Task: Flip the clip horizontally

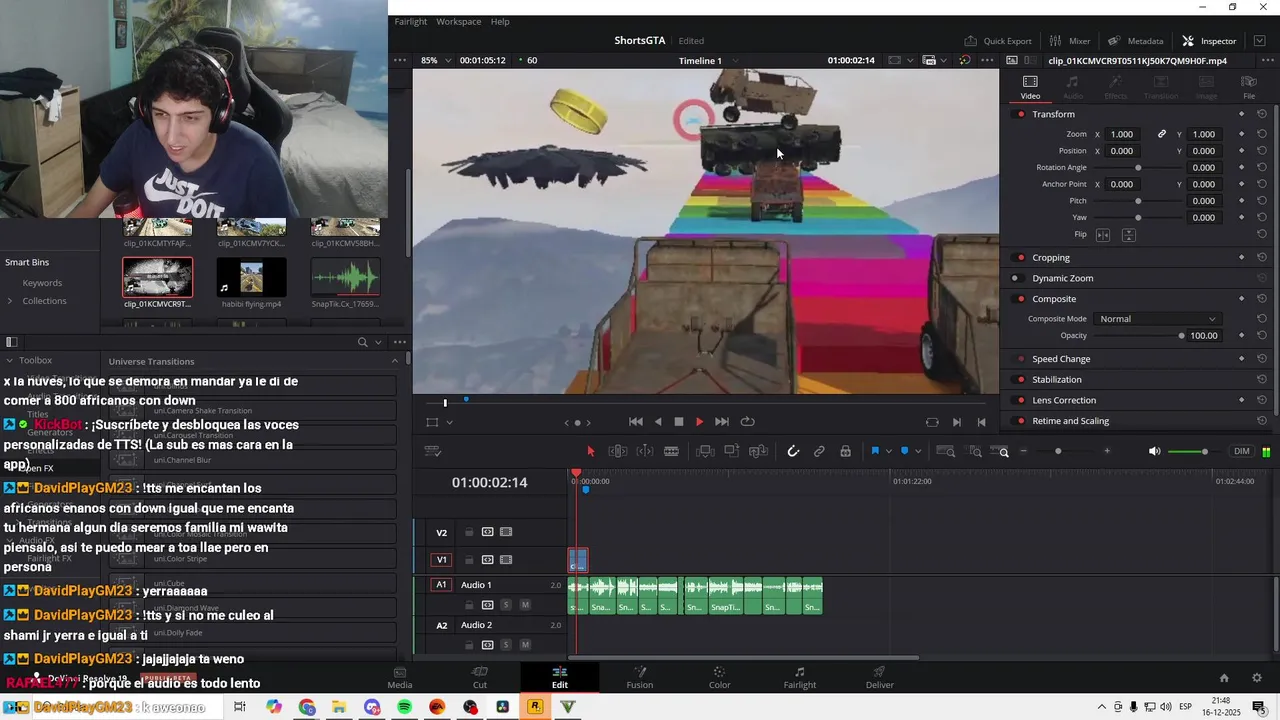Action: (x=1103, y=235)
